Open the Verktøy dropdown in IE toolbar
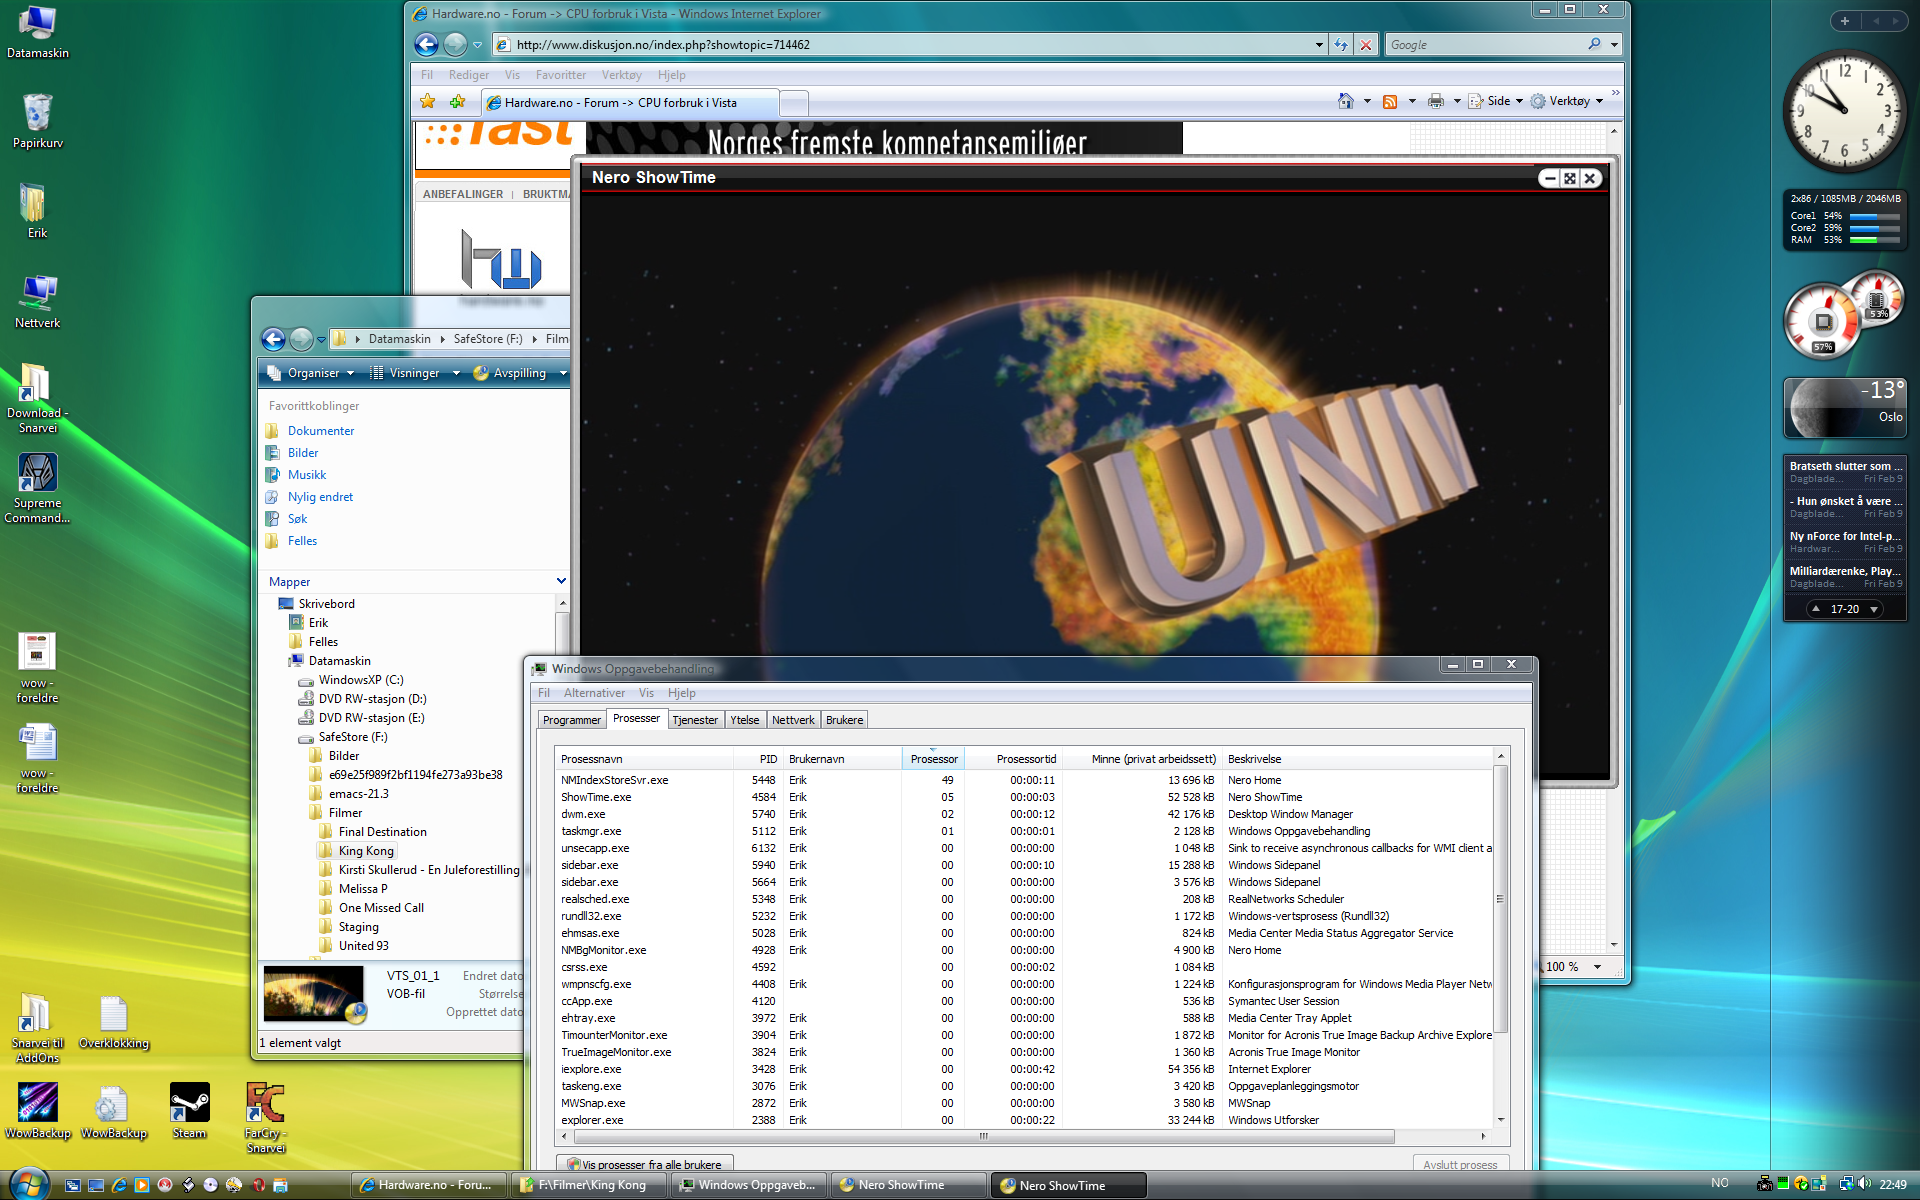Screen dimensions: 1920x1200 pyautogui.click(x=1567, y=101)
